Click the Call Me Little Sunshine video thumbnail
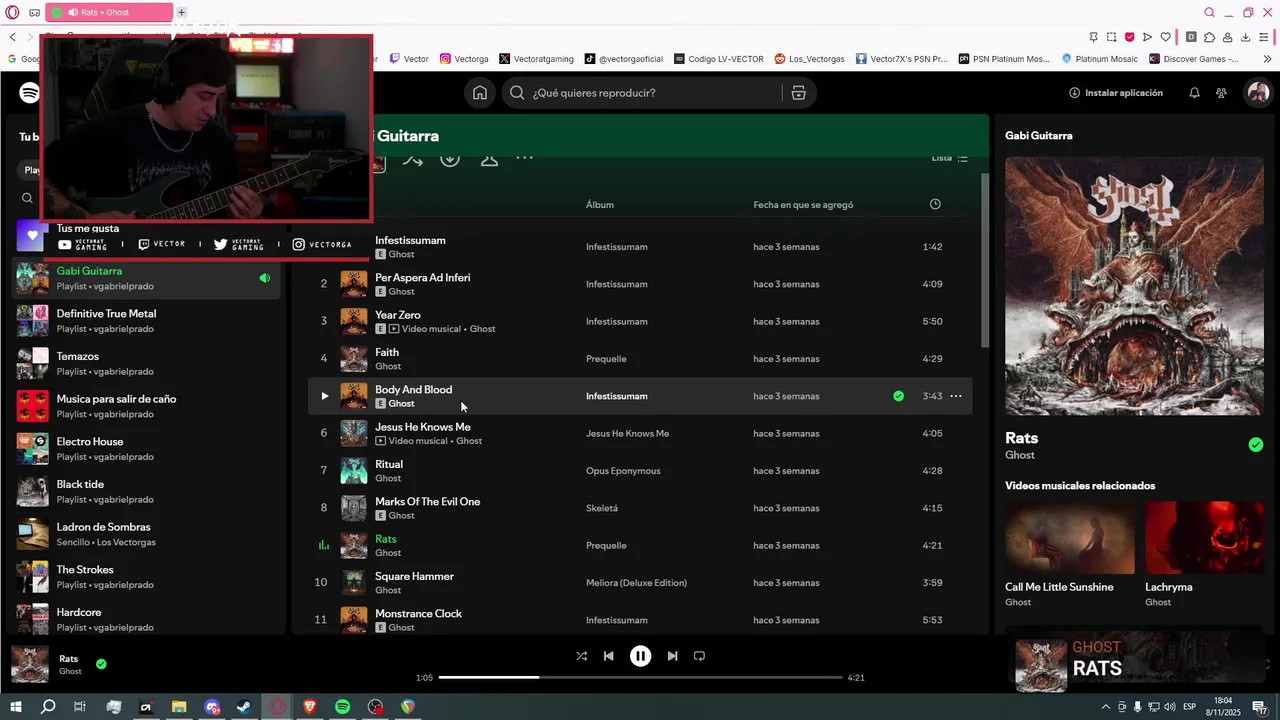Viewport: 1280px width, 720px height. (x=1069, y=538)
